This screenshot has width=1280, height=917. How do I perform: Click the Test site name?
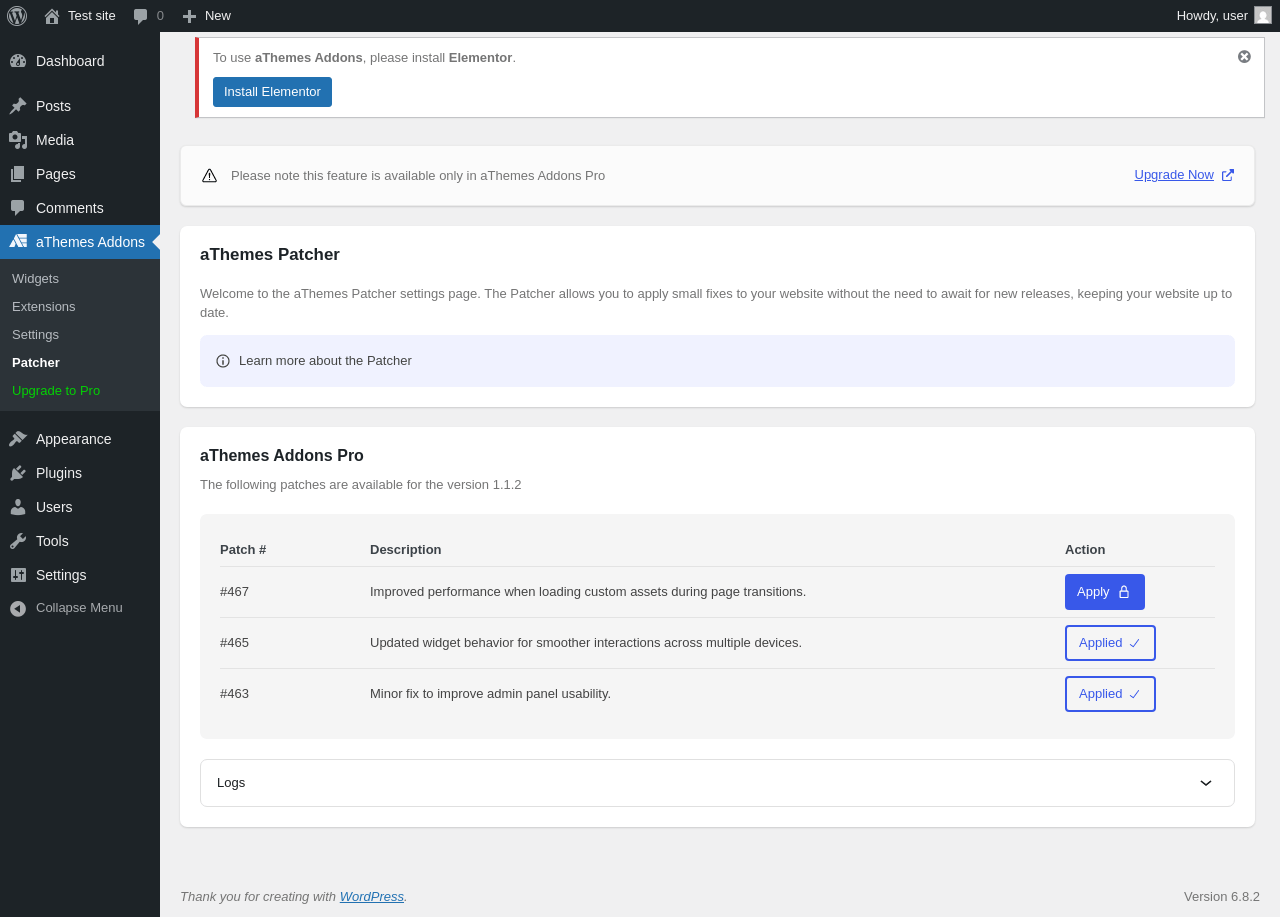click(92, 16)
